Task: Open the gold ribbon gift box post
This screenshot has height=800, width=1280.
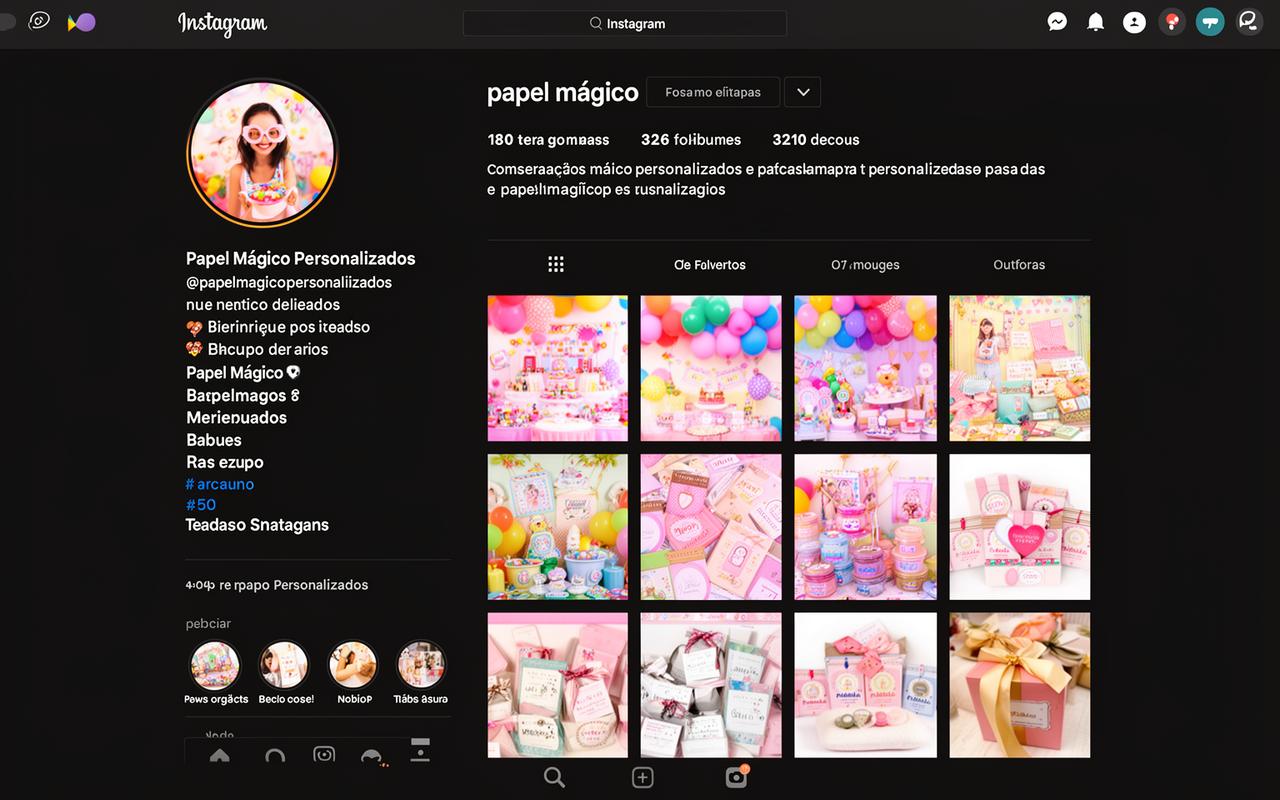Action: pos(1019,685)
